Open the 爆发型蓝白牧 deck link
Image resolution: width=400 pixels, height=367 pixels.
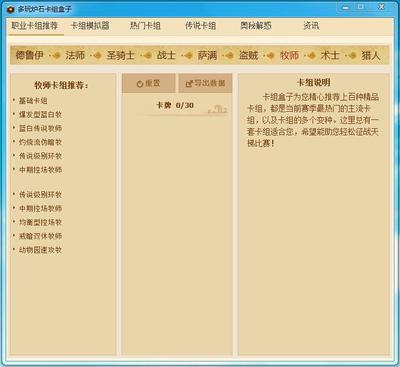pos(40,115)
